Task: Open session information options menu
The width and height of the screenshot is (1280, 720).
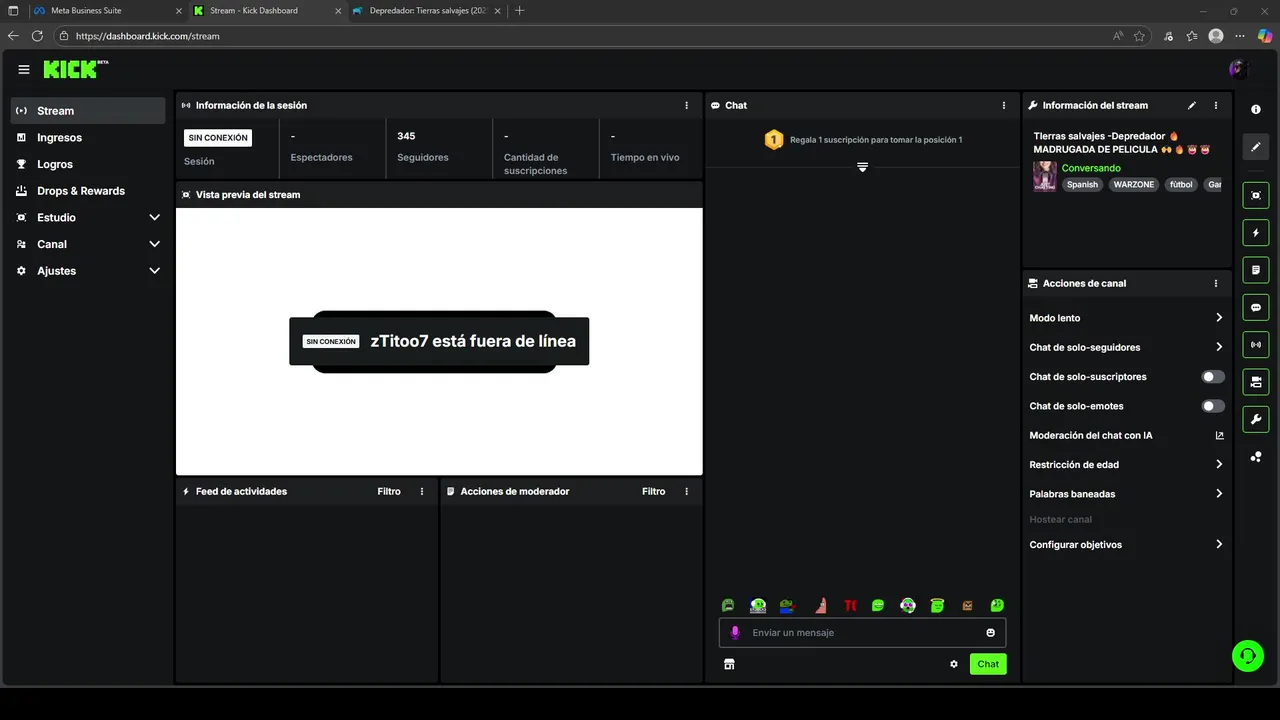Action: (x=686, y=105)
